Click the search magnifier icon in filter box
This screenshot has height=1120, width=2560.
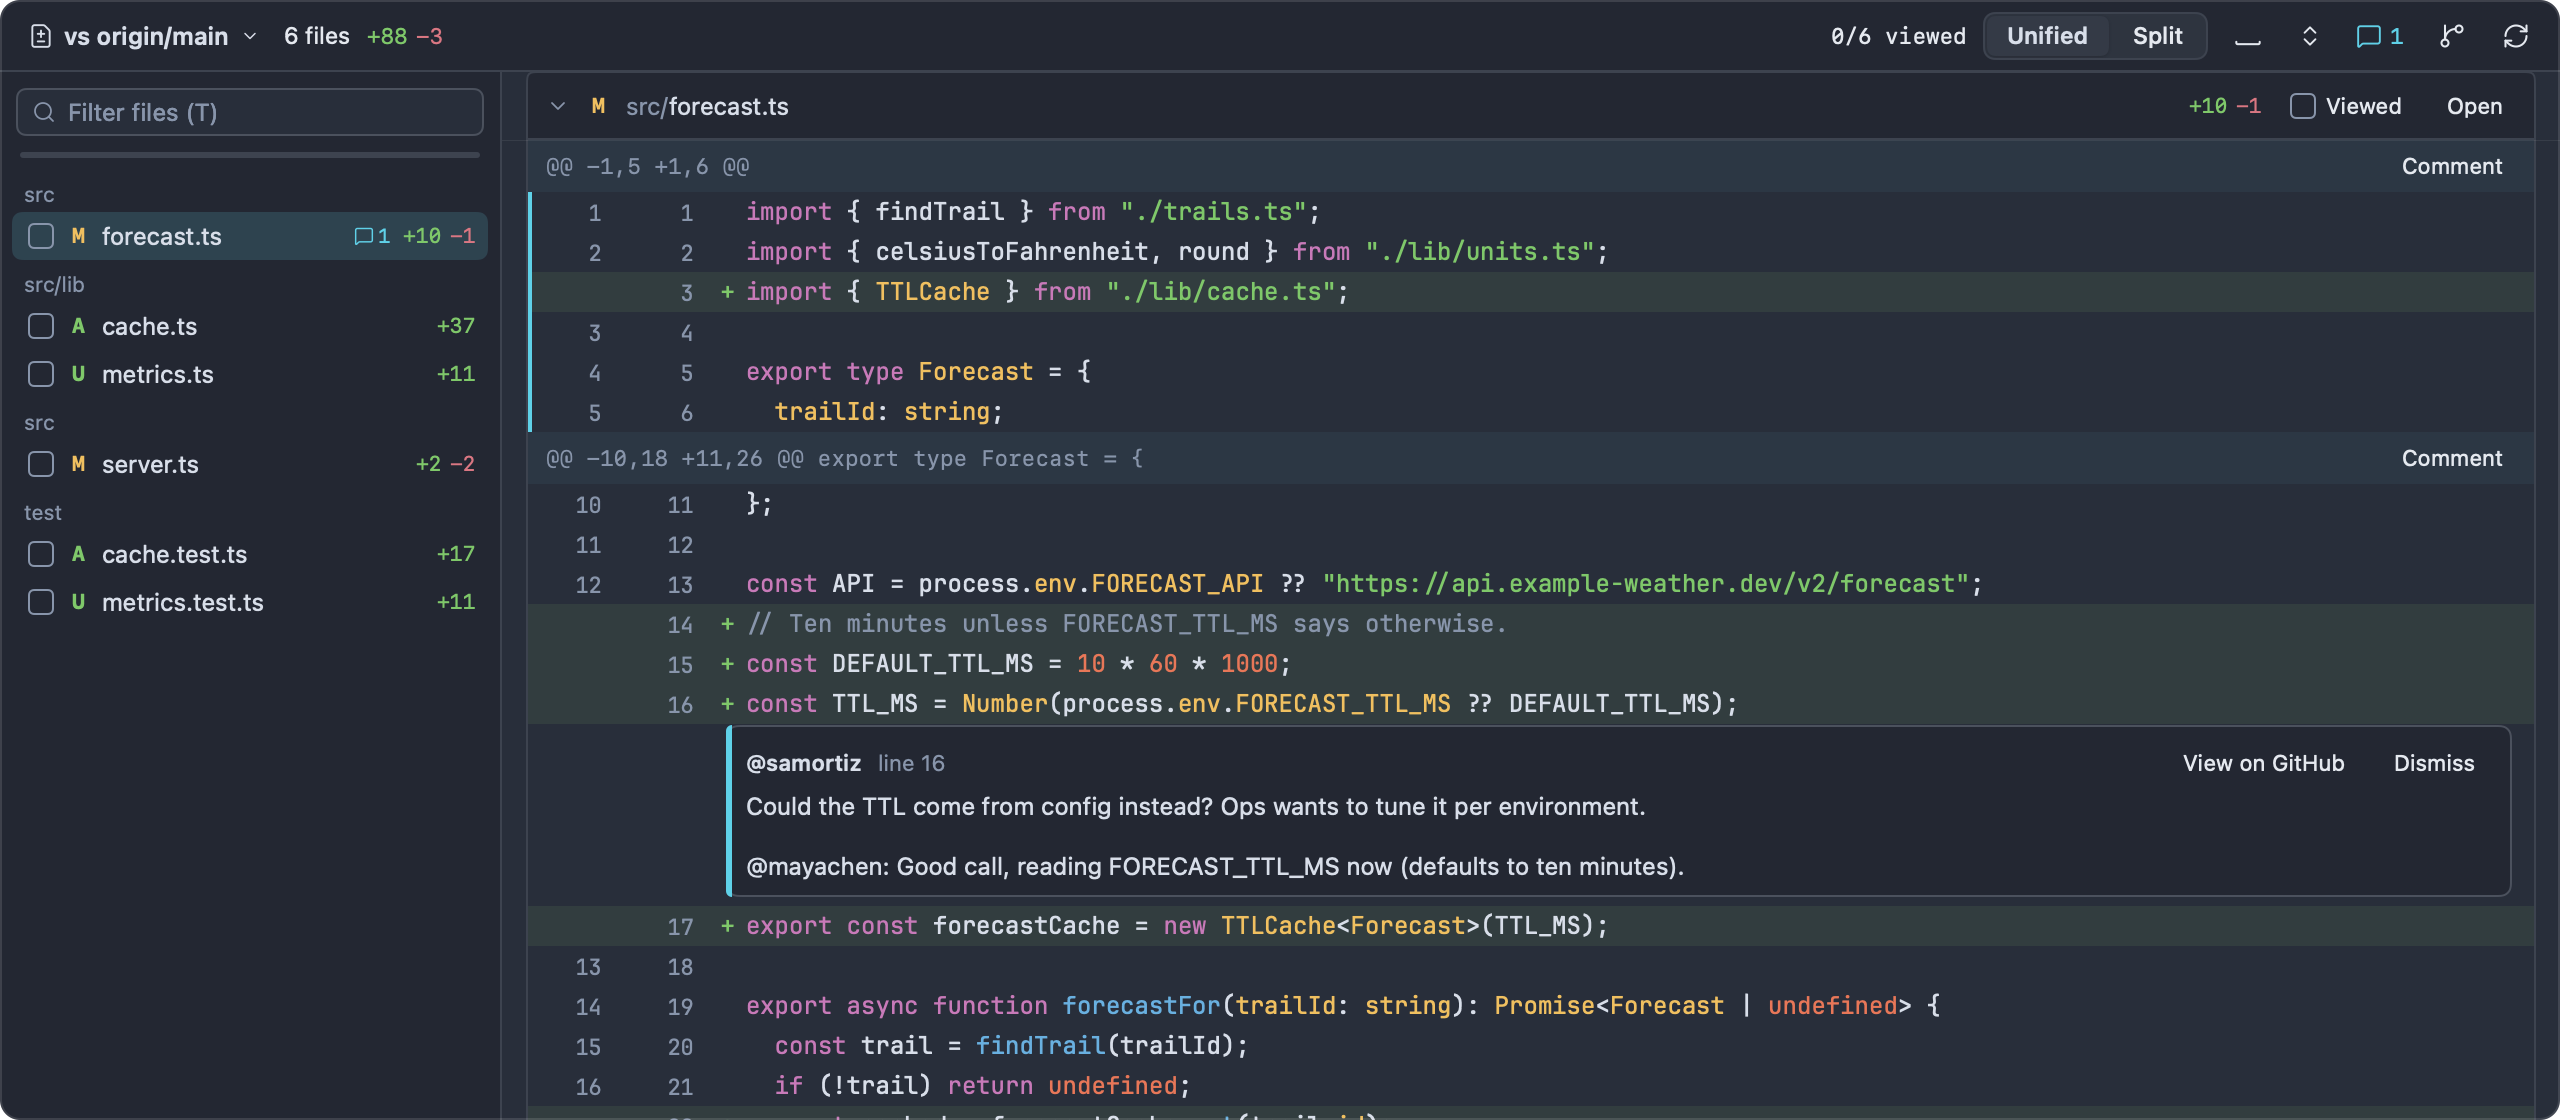44,112
